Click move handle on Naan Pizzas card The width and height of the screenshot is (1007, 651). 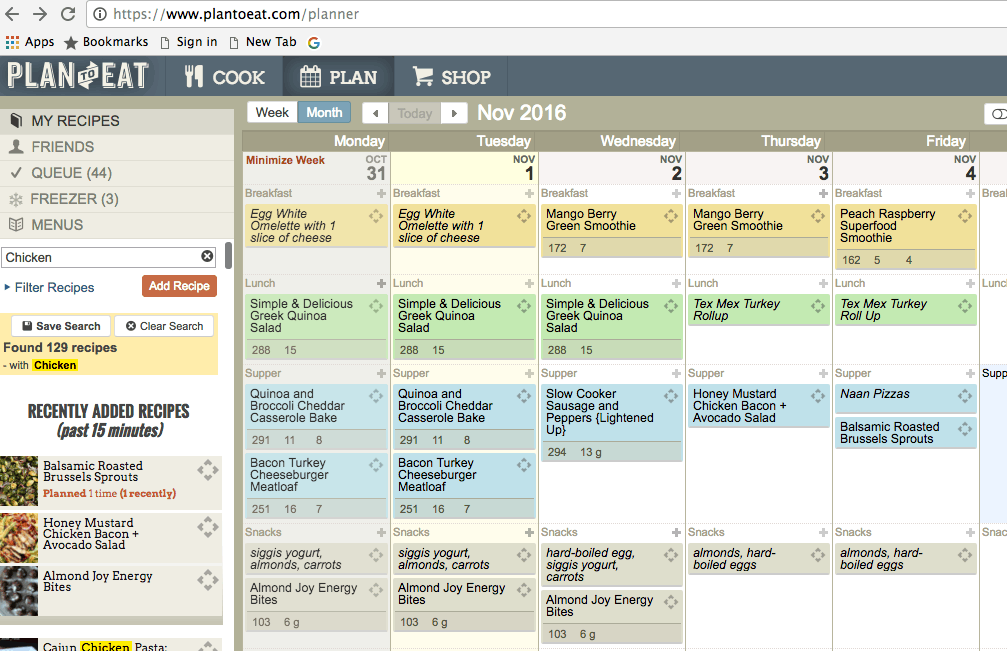(x=965, y=395)
